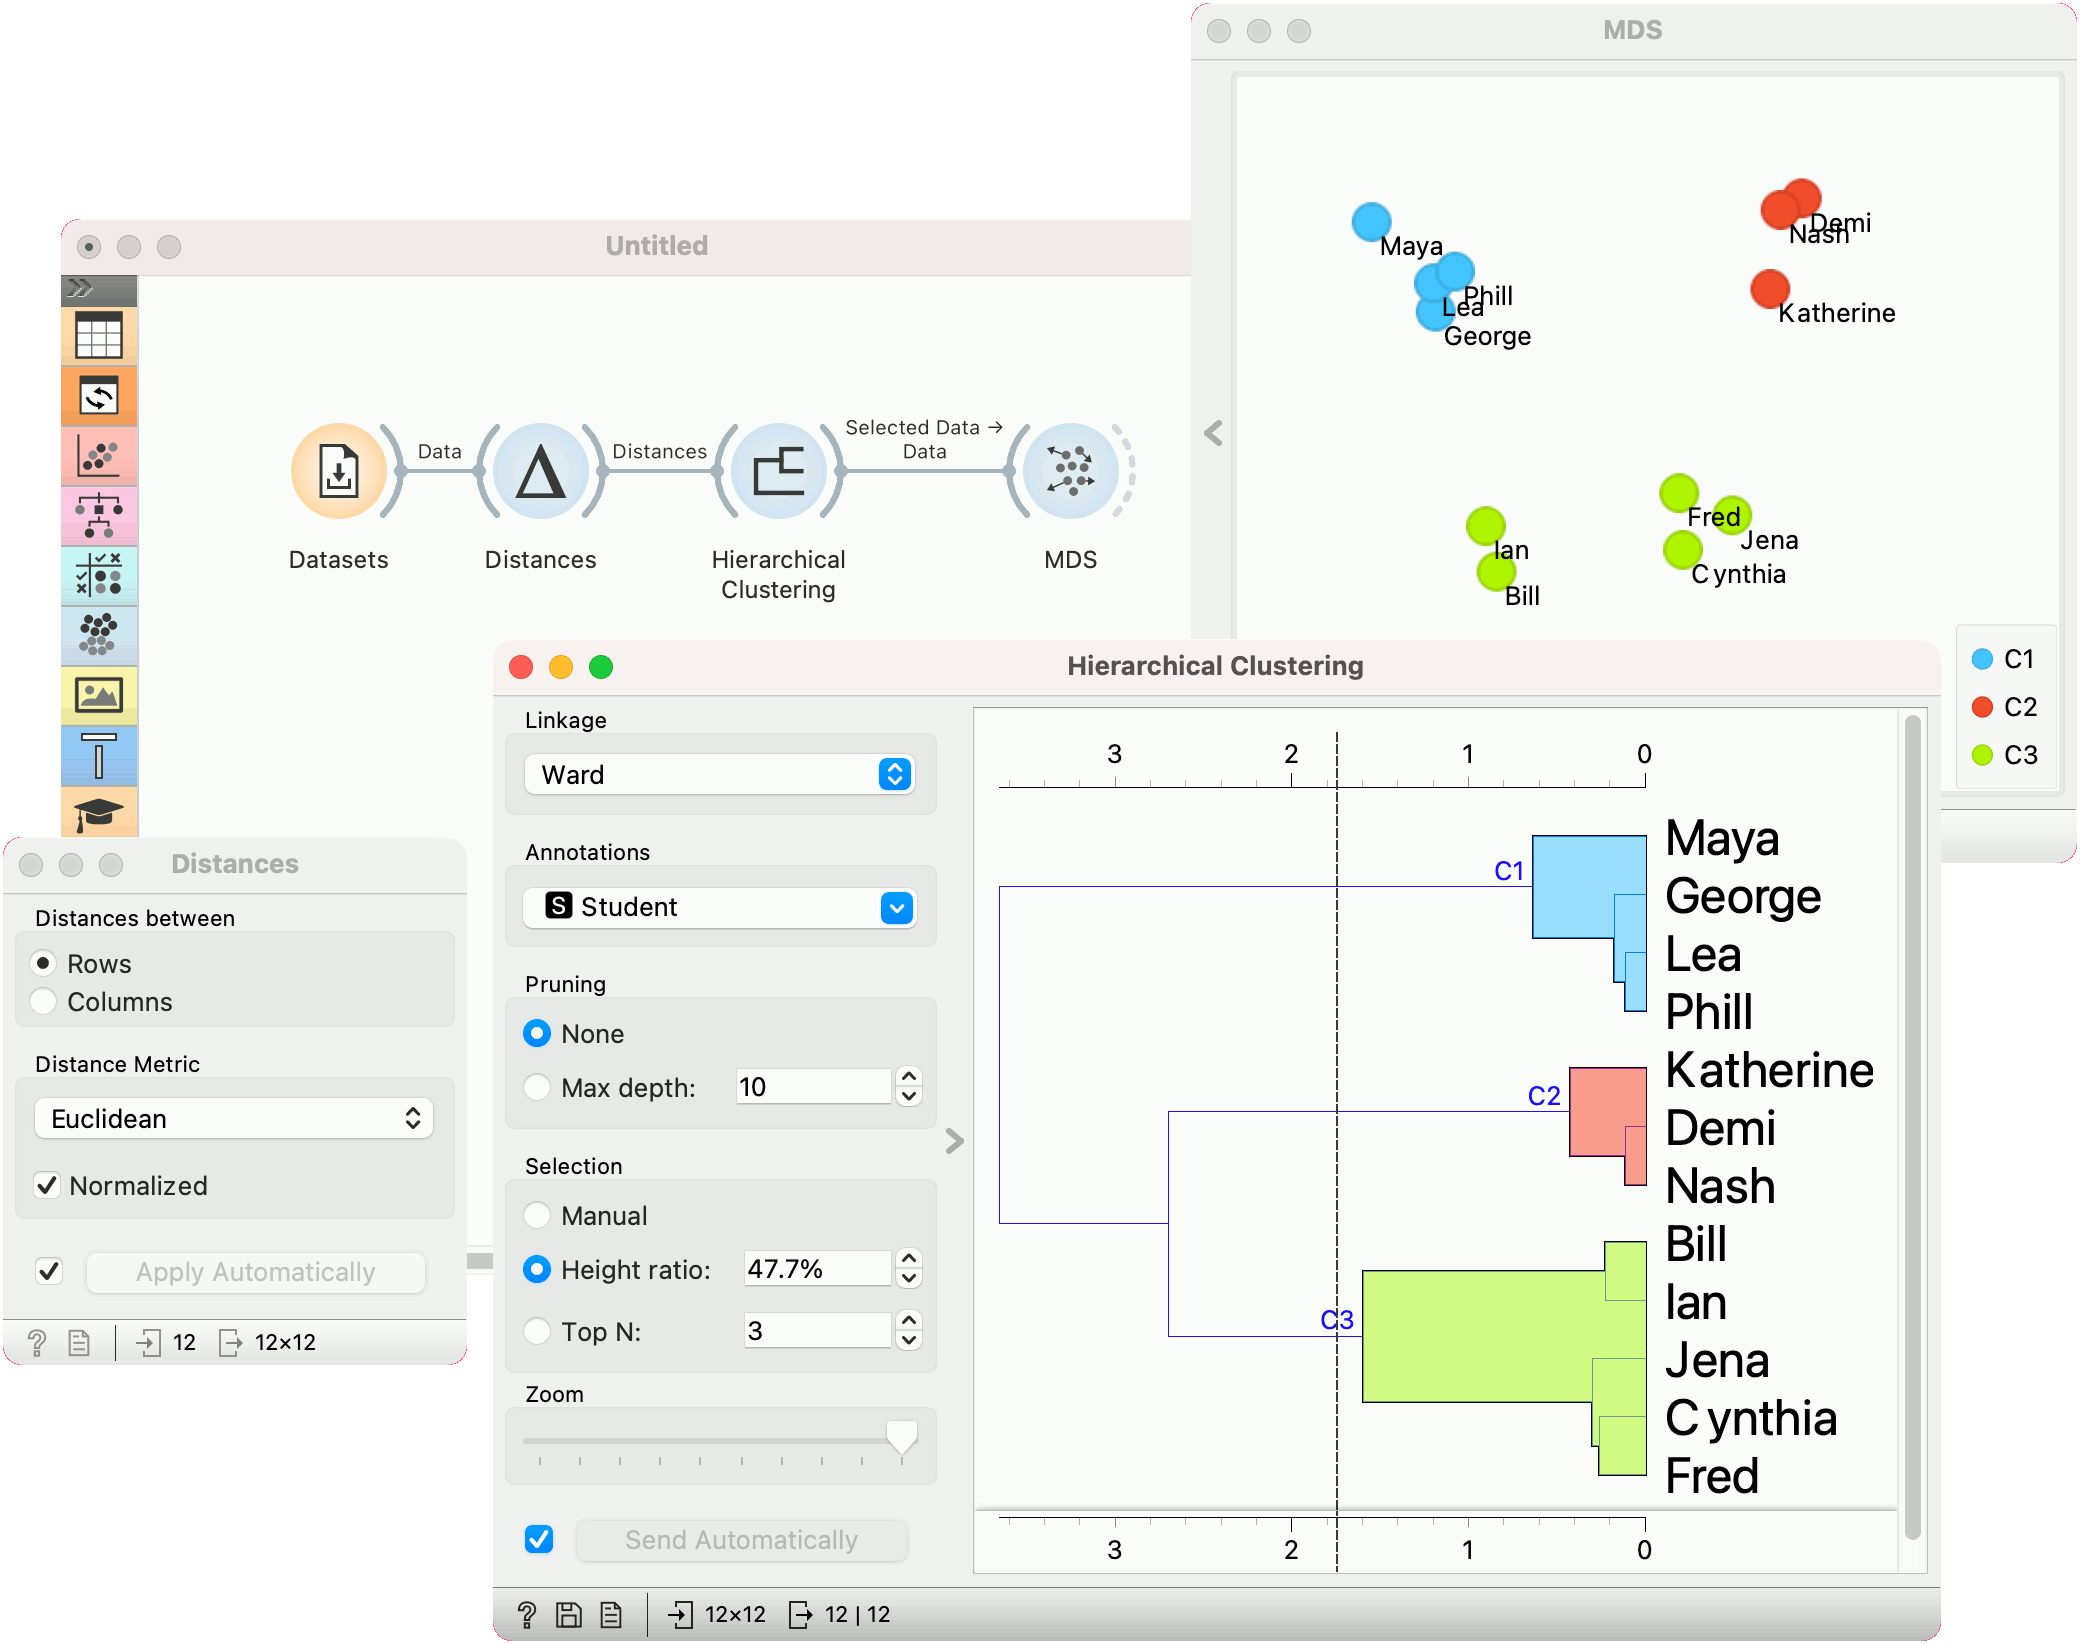2080x1644 pixels.
Task: Open the Ward linkage dropdown
Action: (x=719, y=775)
